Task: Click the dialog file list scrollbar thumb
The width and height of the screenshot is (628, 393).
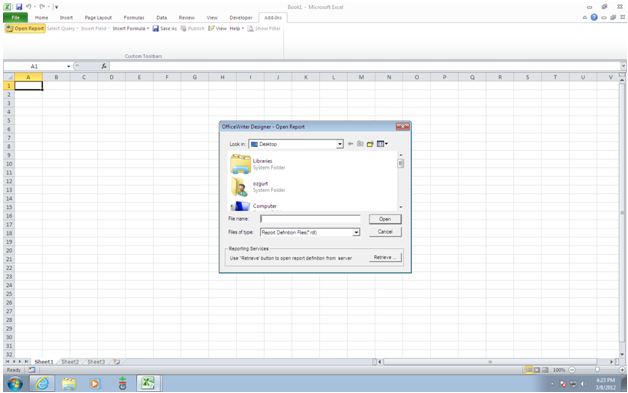Action: point(401,163)
